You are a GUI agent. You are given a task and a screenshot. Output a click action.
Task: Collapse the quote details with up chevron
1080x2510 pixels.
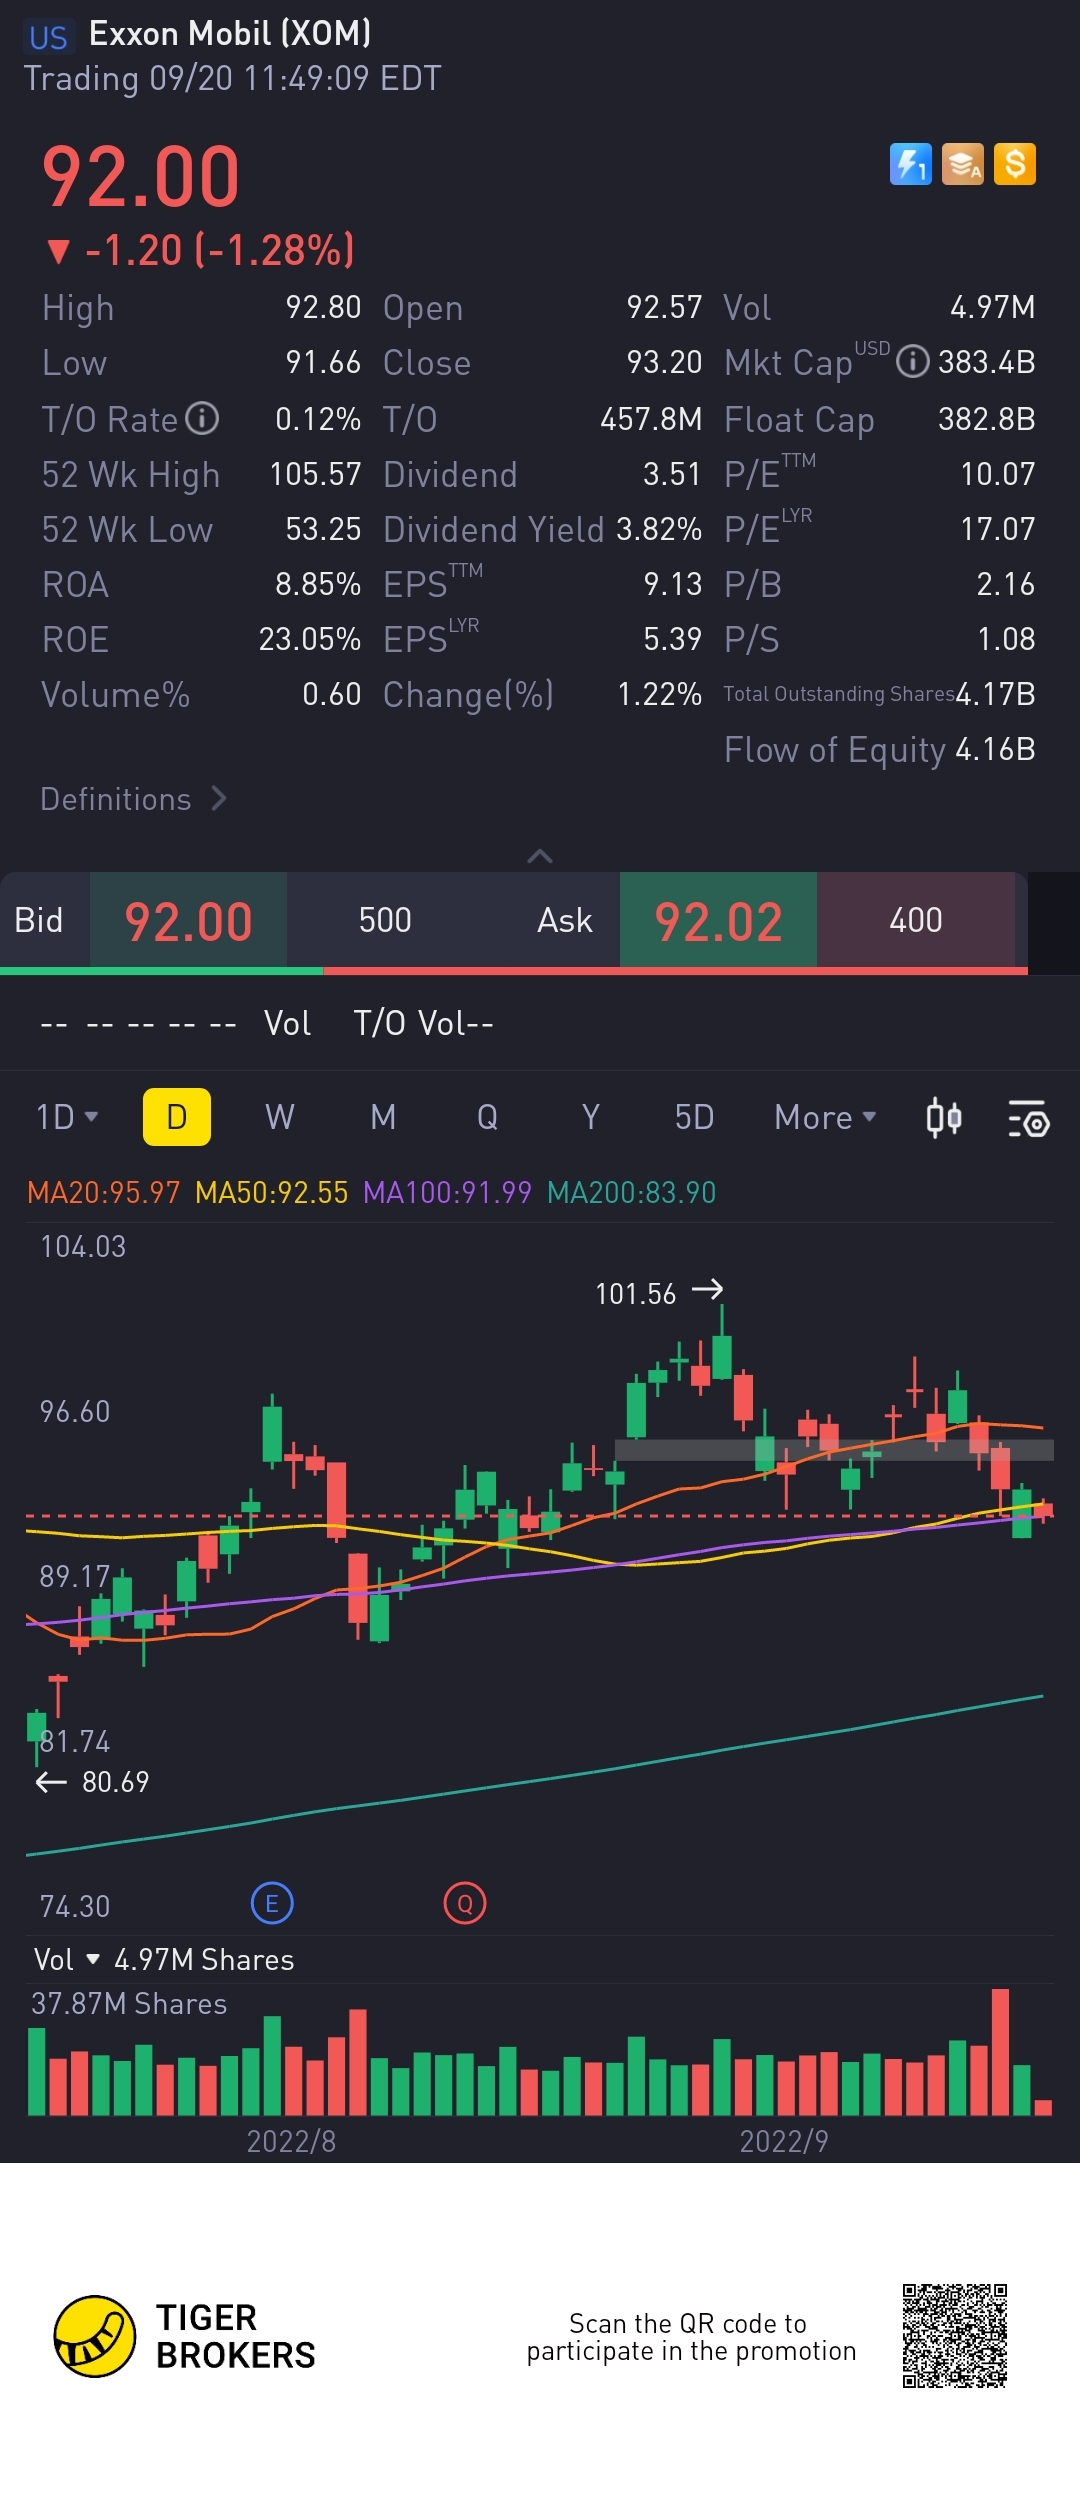click(540, 856)
